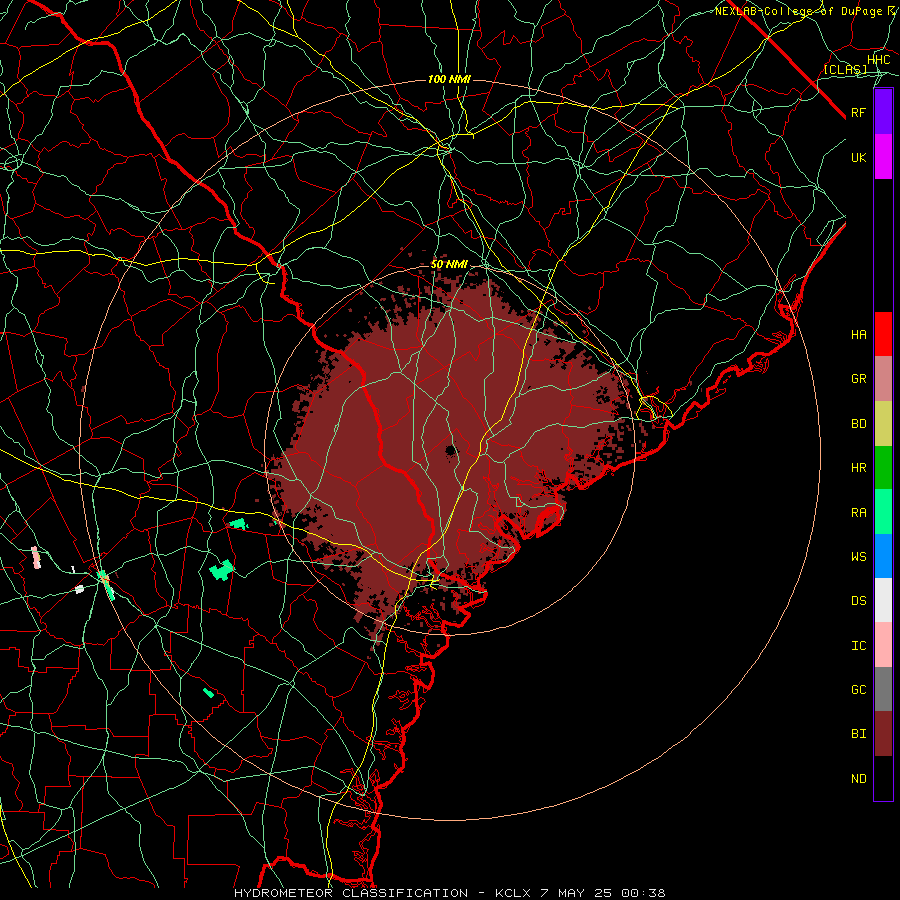
Task: Click the [CLAS] units label
Action: coord(845,70)
